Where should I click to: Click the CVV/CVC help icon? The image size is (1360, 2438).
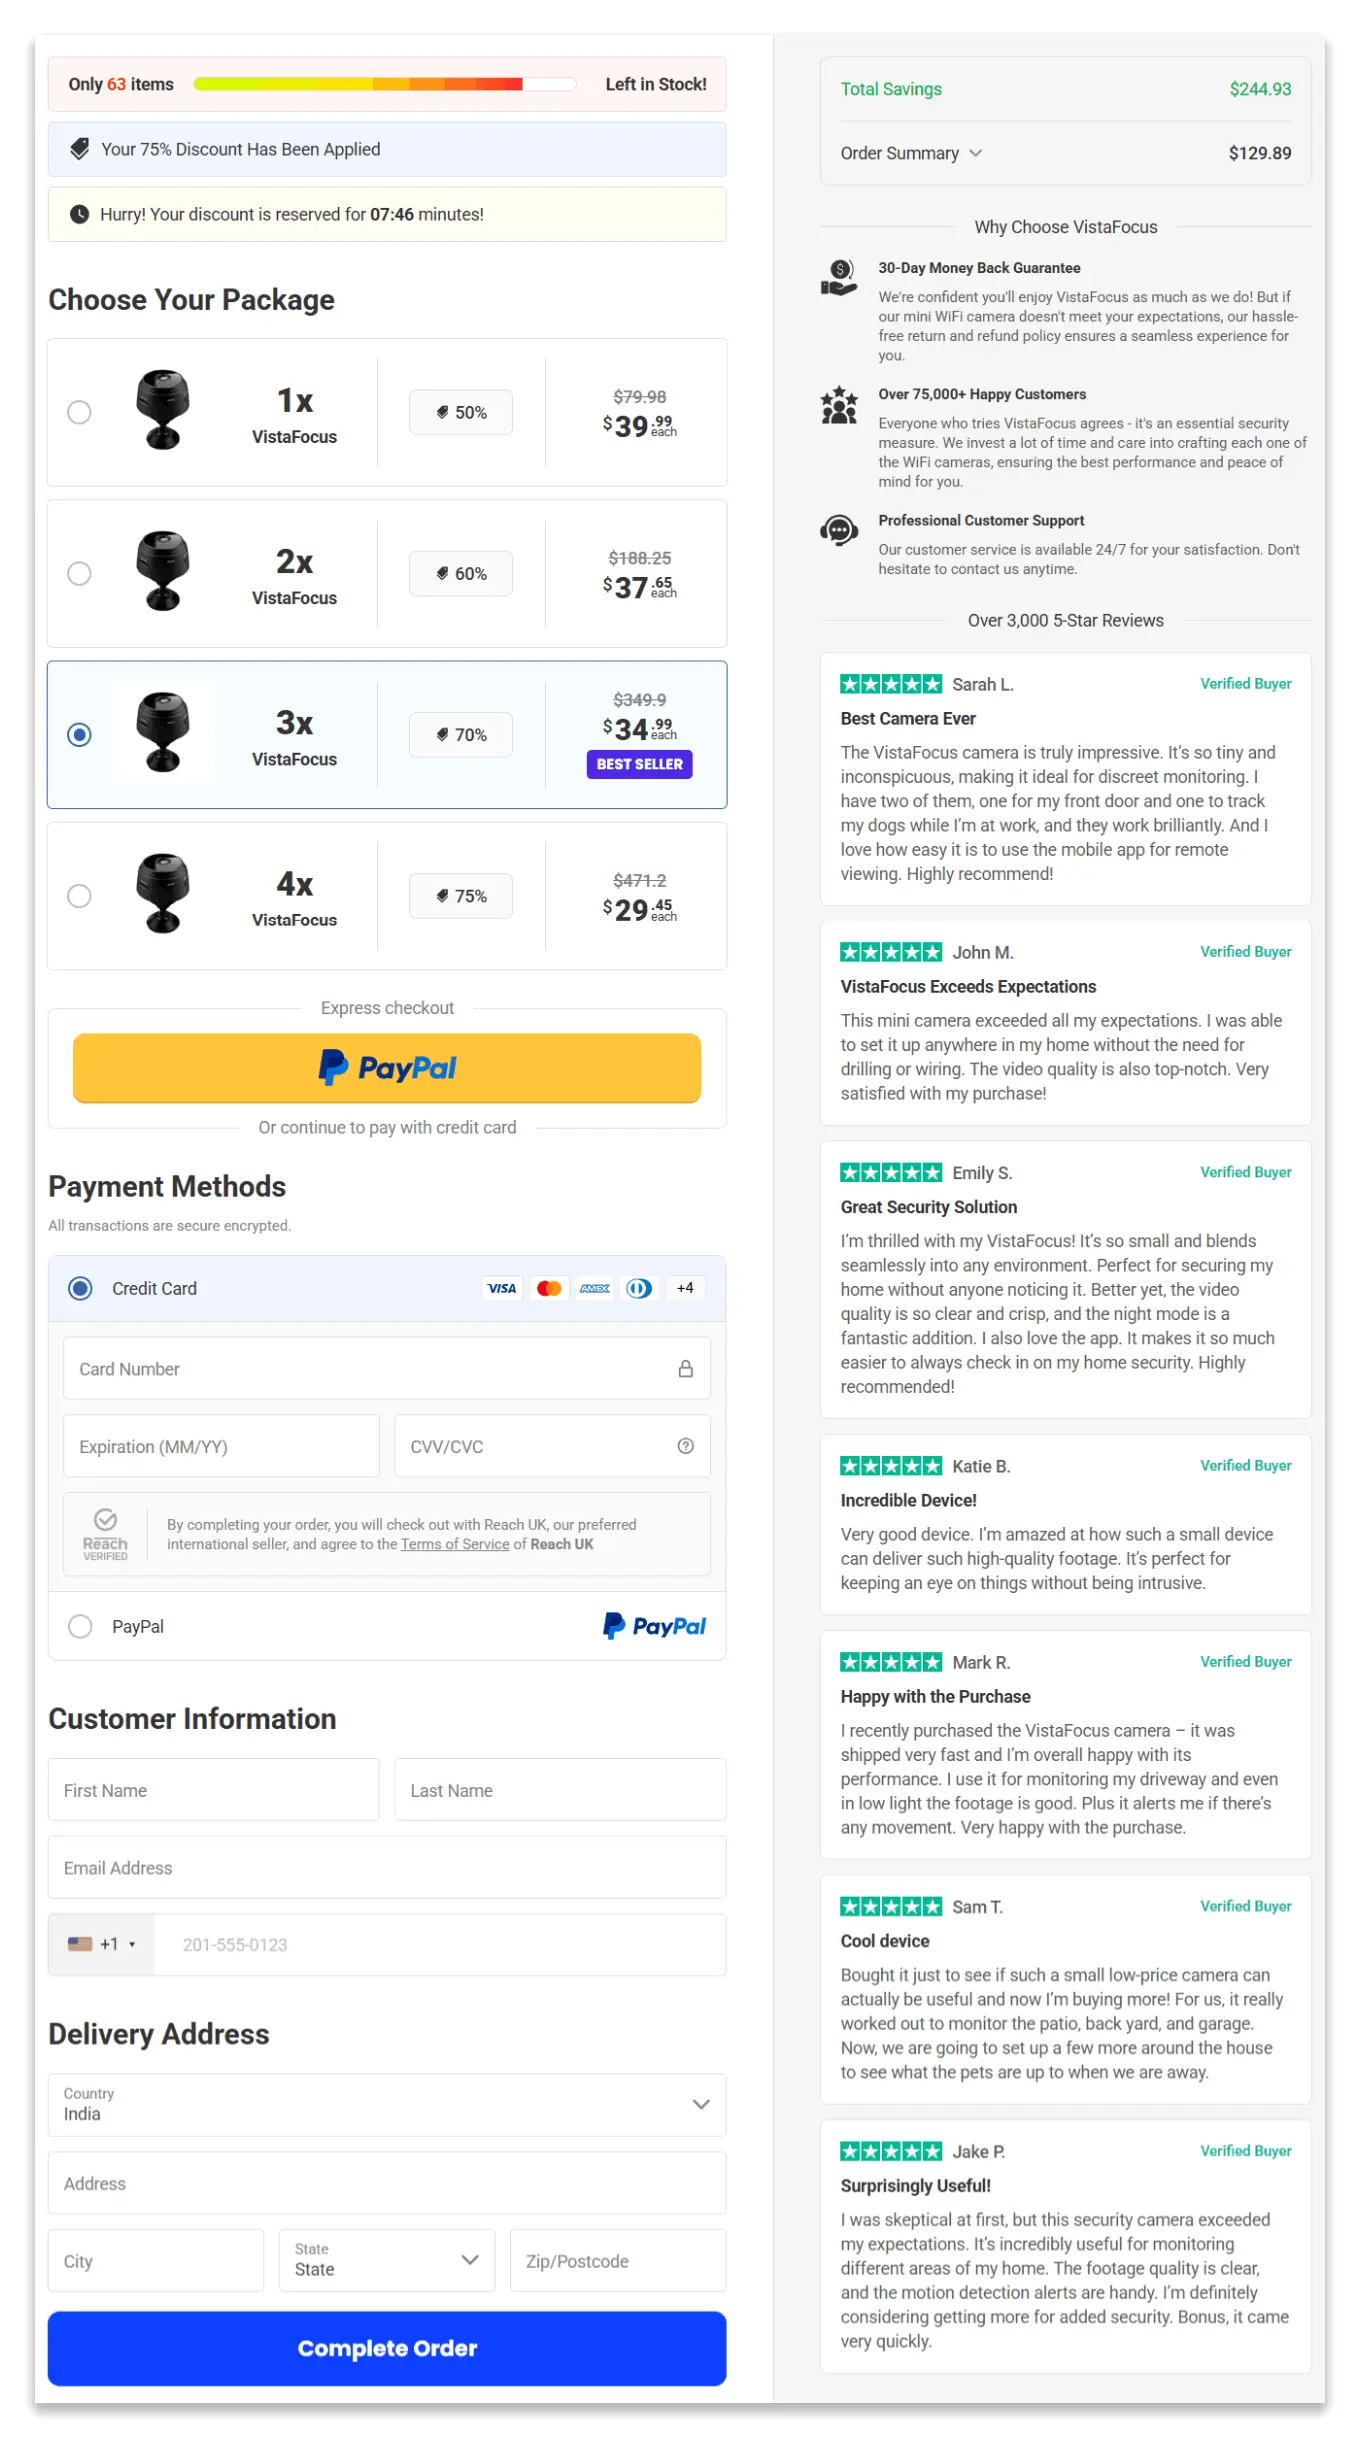(686, 1446)
